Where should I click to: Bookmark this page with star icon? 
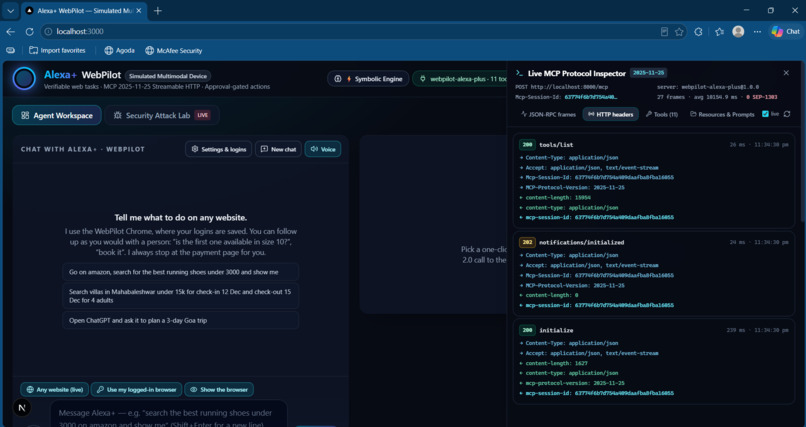[679, 32]
